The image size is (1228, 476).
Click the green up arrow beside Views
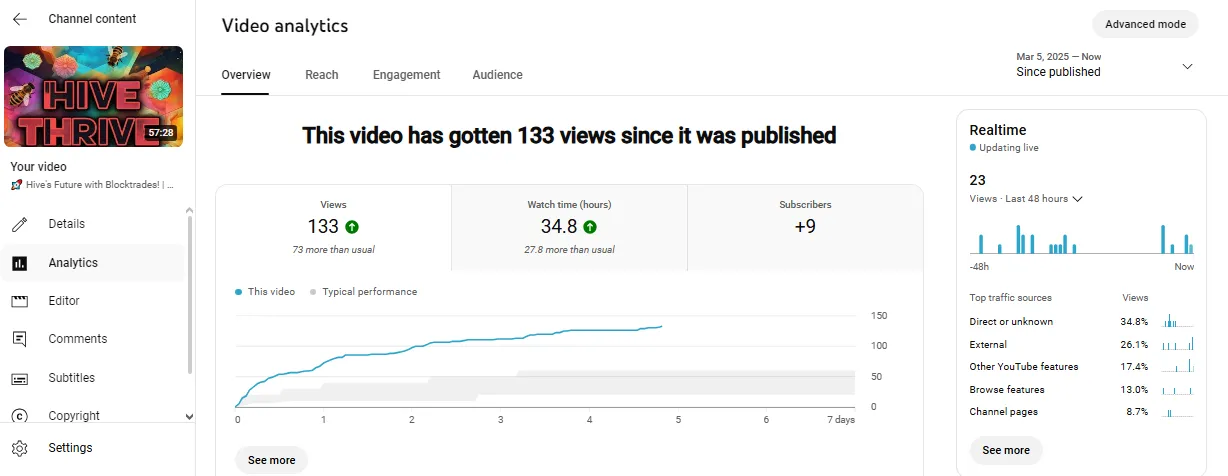[x=354, y=227]
